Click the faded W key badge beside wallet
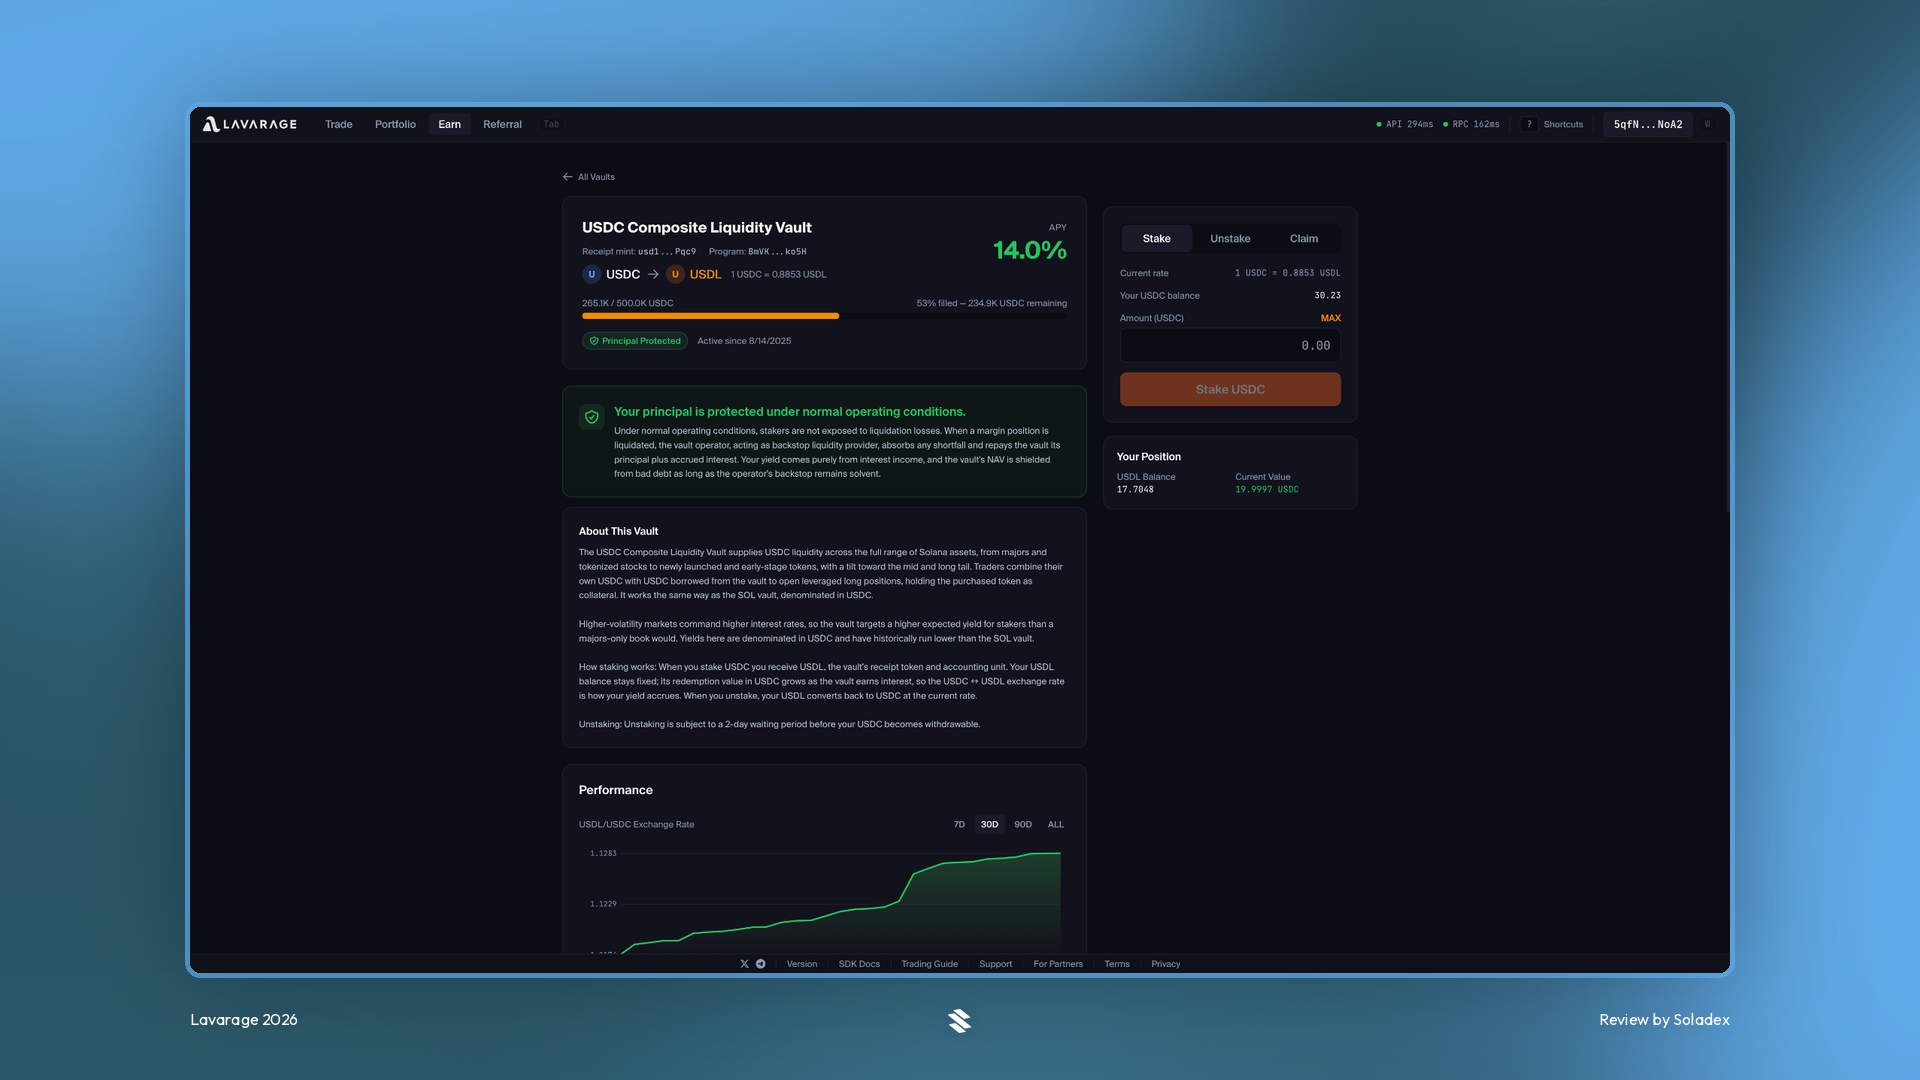The width and height of the screenshot is (1920, 1080). point(1707,124)
